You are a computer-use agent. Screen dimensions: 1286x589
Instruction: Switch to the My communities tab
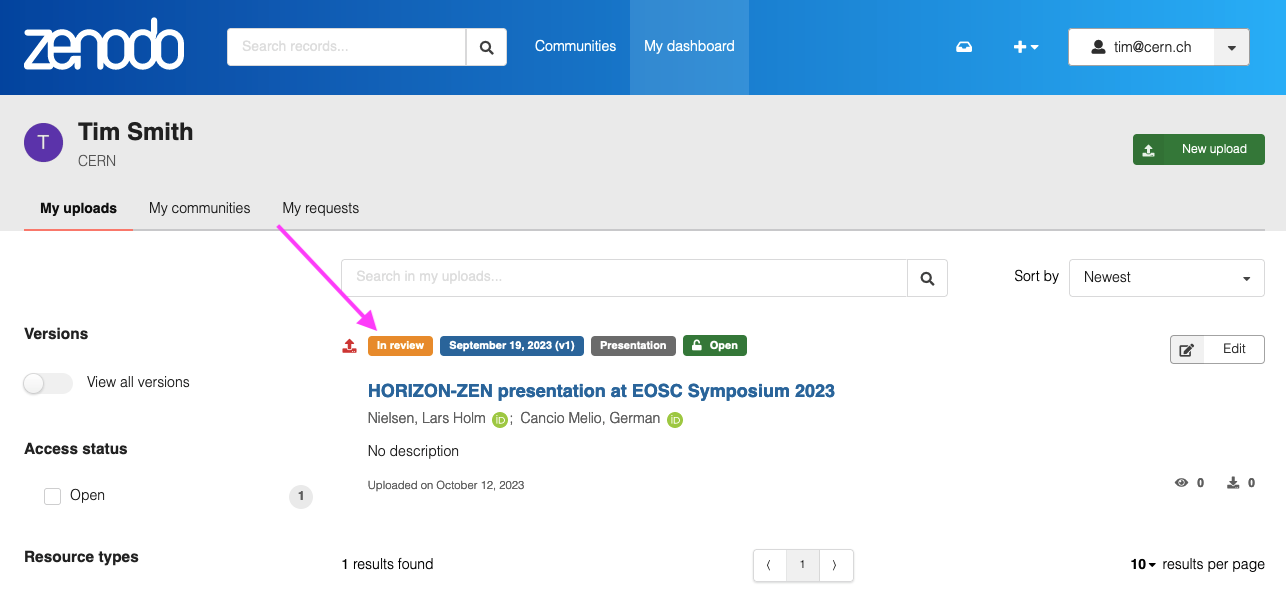pos(199,208)
